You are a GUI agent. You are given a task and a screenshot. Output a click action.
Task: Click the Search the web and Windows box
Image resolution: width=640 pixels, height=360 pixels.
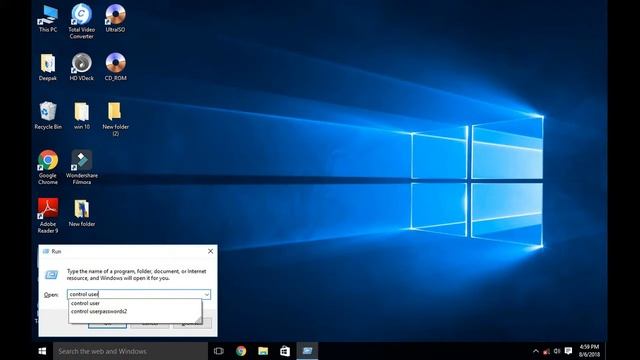pos(130,351)
